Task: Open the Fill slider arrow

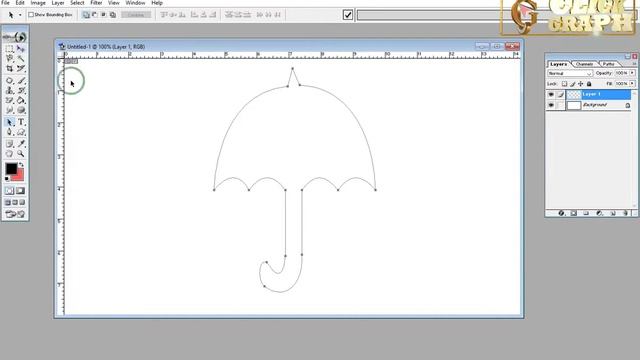Action: coord(632,84)
